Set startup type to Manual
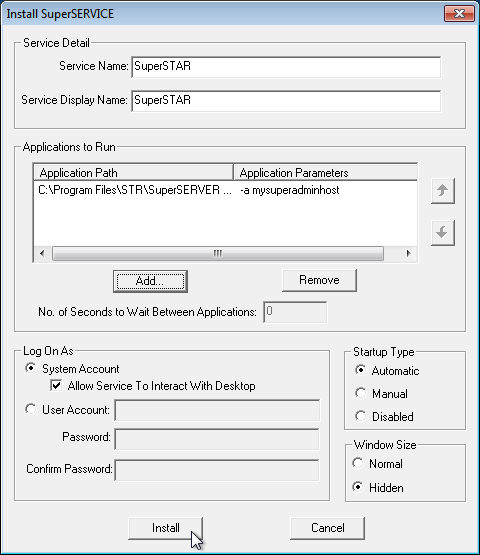The height and width of the screenshot is (555, 480). click(x=360, y=393)
